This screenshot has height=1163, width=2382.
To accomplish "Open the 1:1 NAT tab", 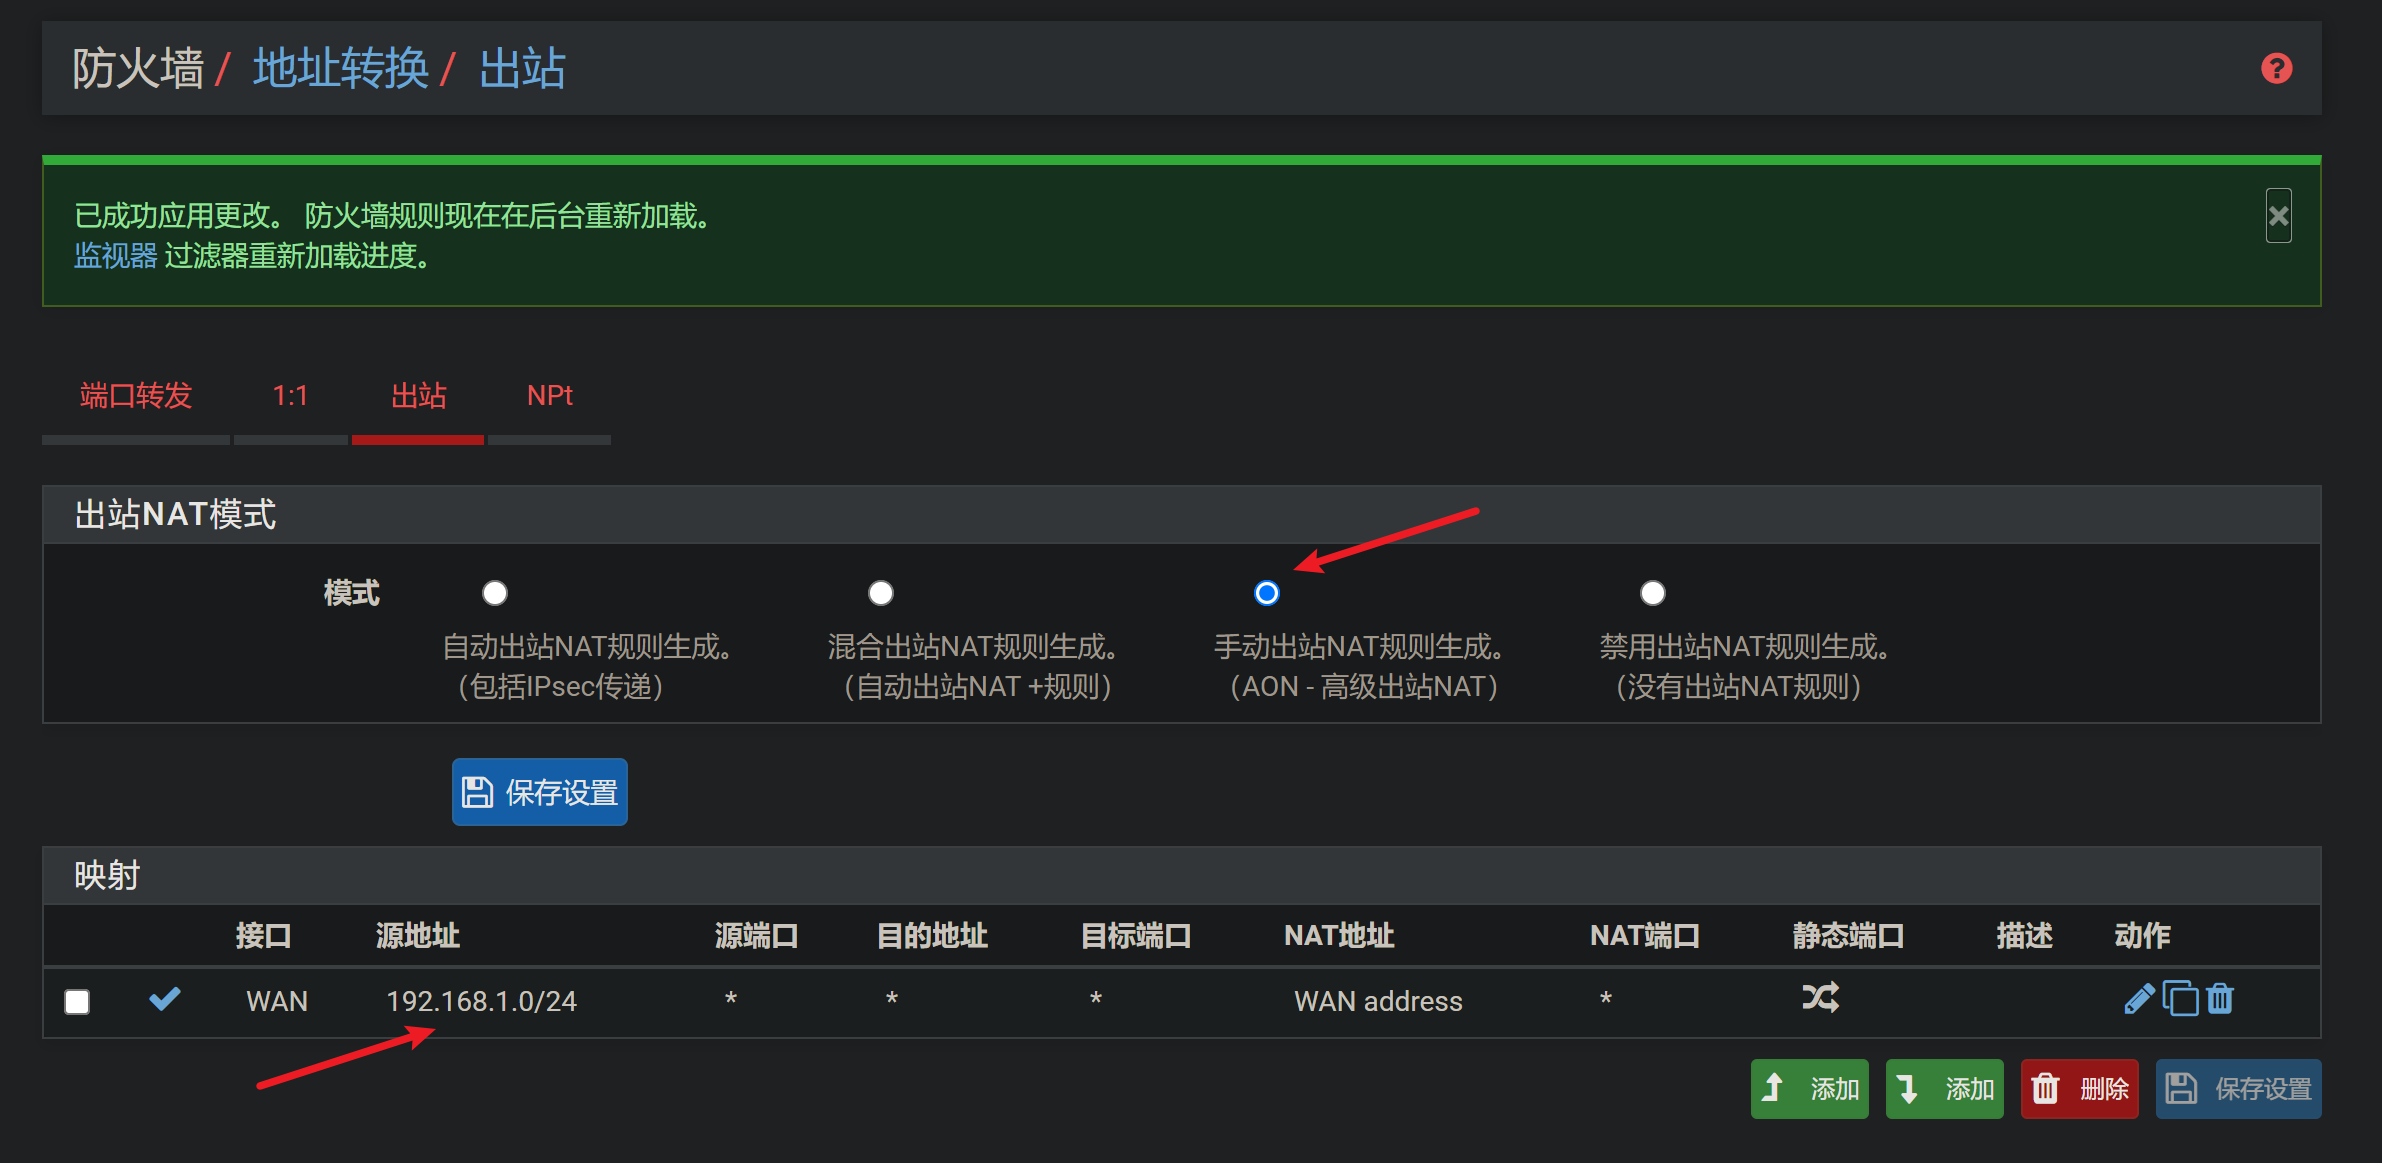I will (290, 396).
